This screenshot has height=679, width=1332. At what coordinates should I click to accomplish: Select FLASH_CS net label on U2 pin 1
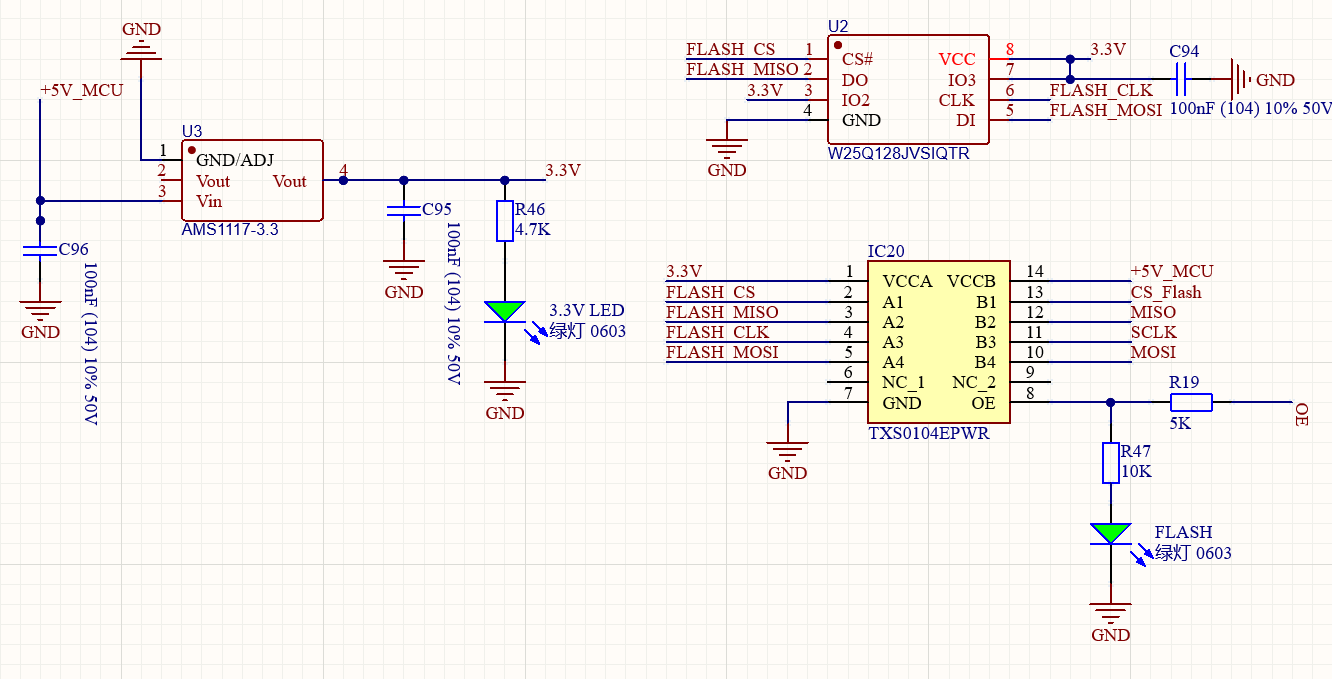pos(731,49)
